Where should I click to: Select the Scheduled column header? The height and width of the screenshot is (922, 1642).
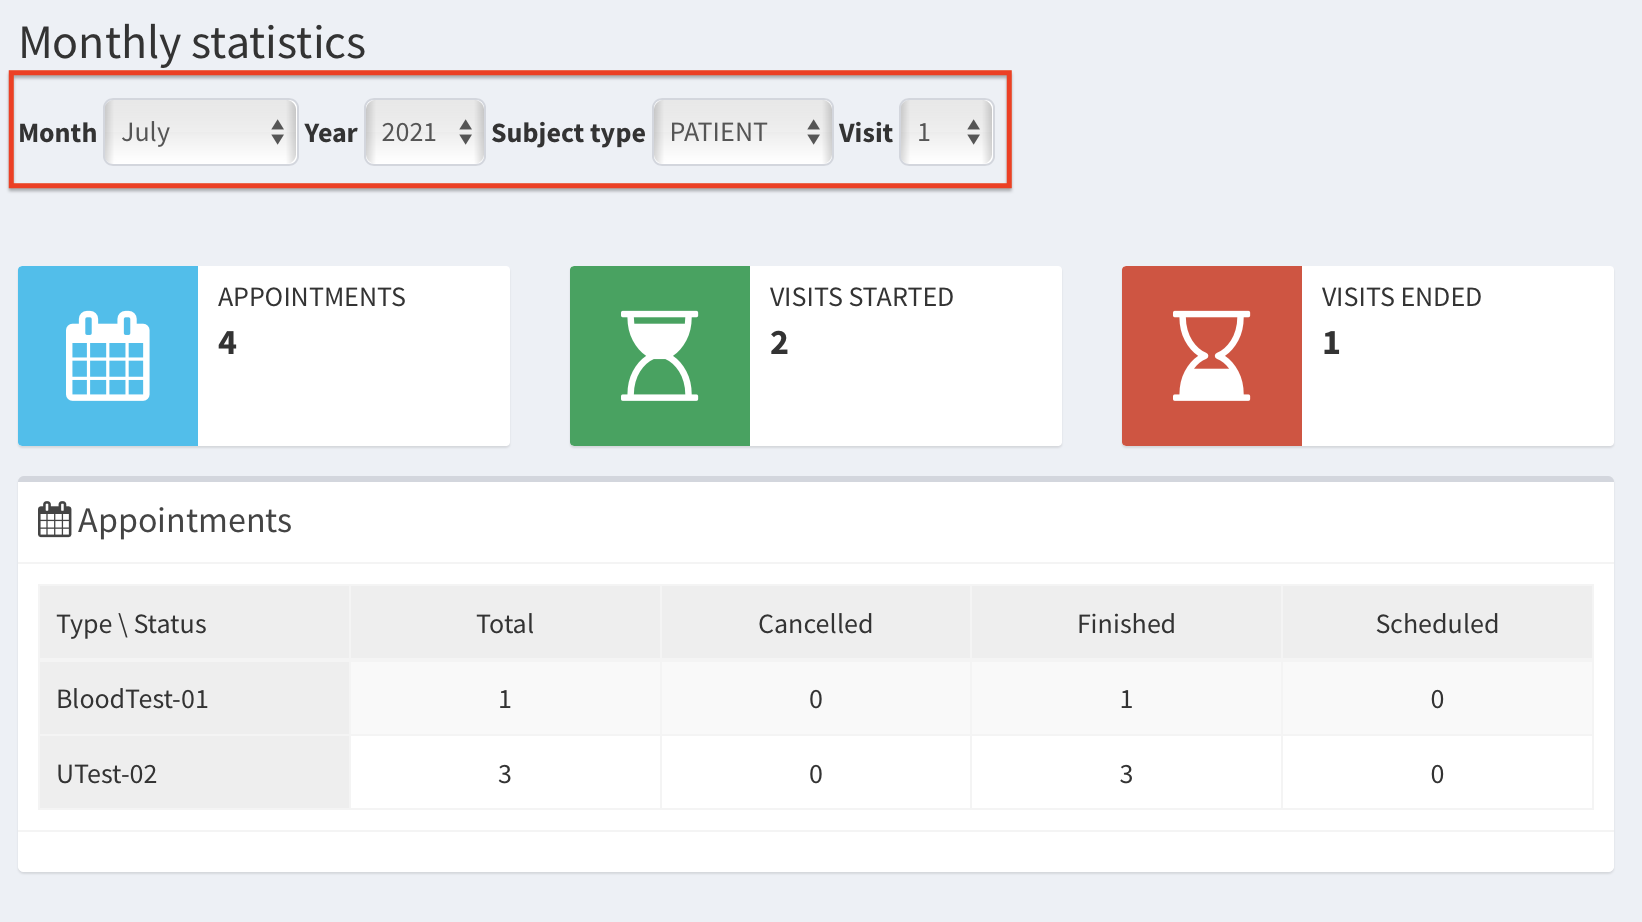(x=1437, y=624)
